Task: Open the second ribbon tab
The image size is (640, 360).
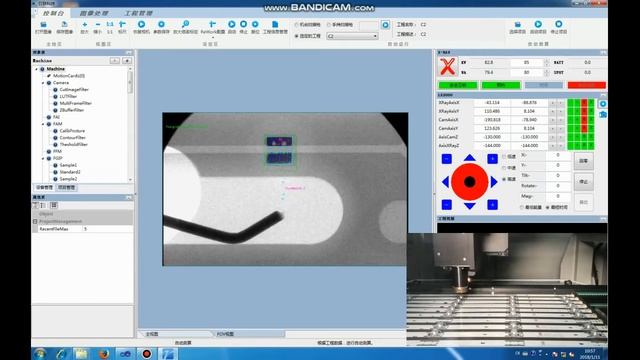Action: pyautogui.click(x=94, y=13)
